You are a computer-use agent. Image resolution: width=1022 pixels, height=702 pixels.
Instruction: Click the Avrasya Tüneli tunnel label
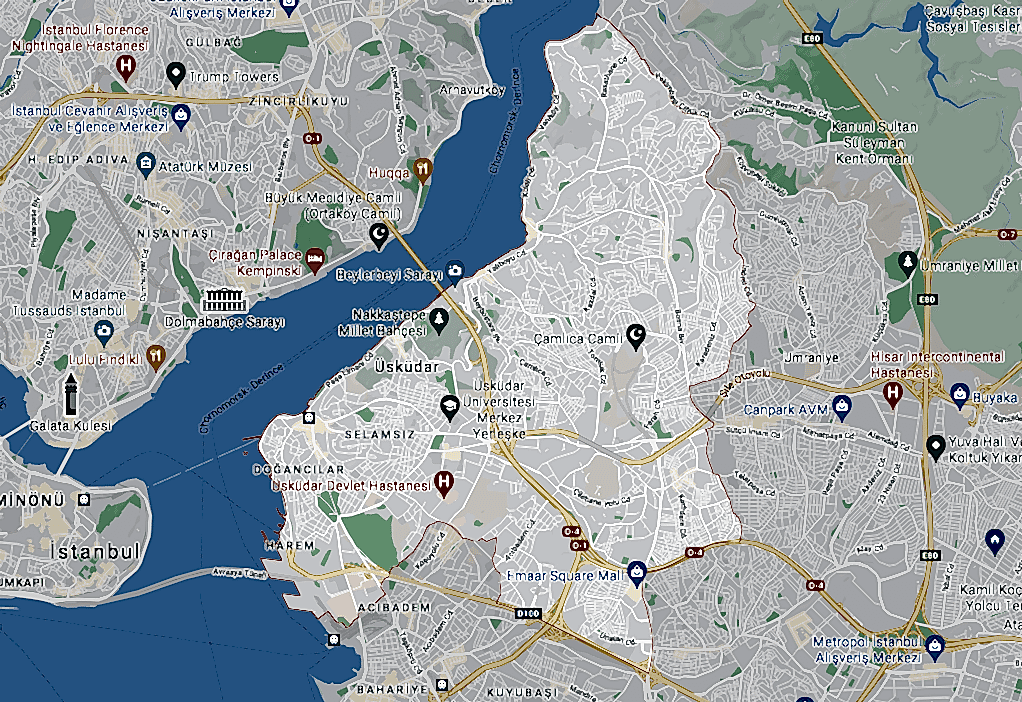[x=237, y=574]
